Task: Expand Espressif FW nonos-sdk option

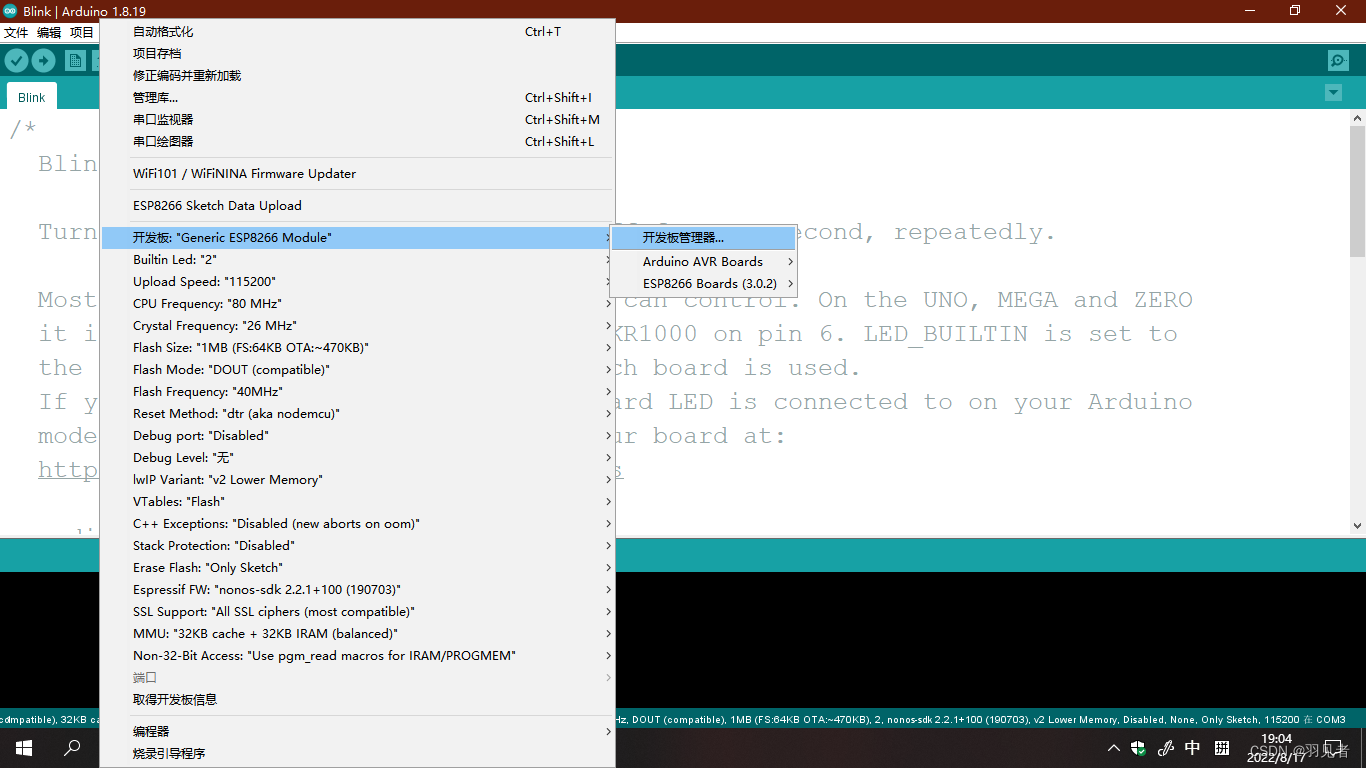Action: coord(357,590)
